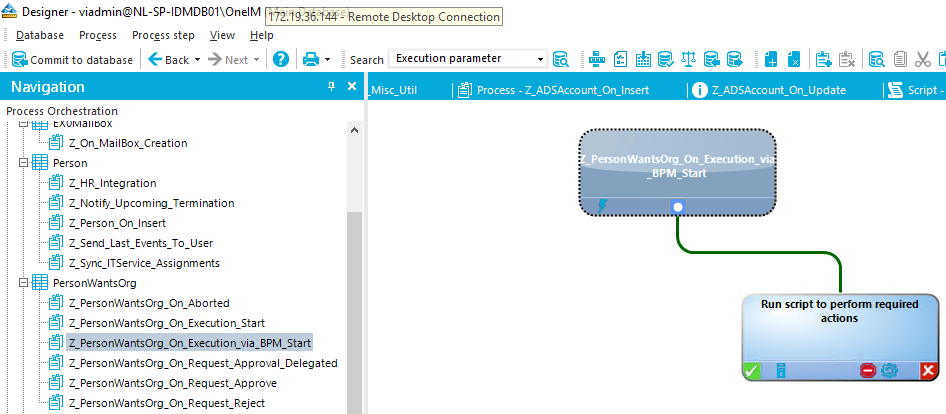Click the printer icon in toolbar
The height and width of the screenshot is (414, 946).
click(x=311, y=59)
